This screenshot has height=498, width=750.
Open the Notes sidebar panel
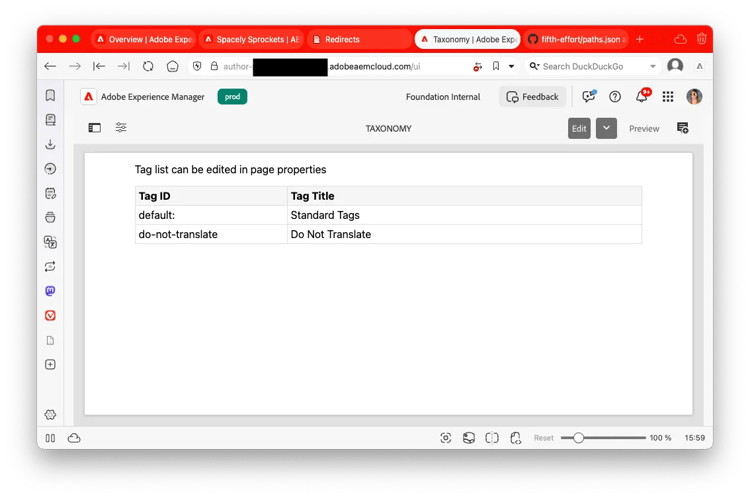point(50,193)
